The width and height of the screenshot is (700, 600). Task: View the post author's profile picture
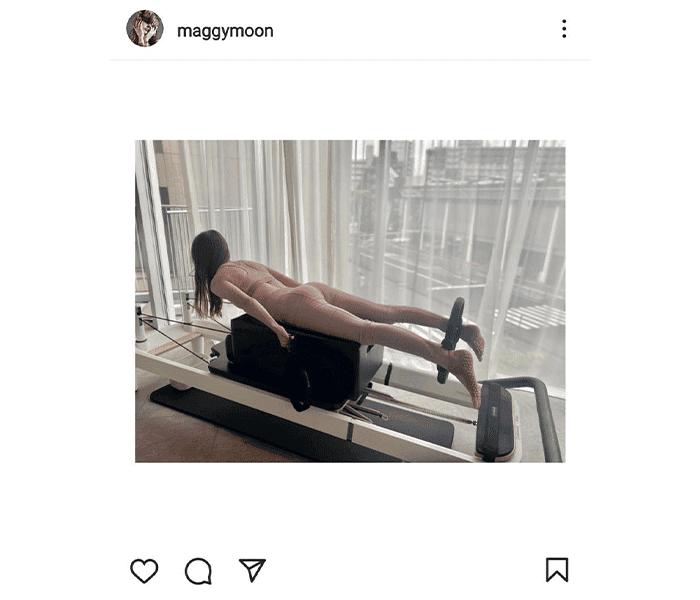145,29
